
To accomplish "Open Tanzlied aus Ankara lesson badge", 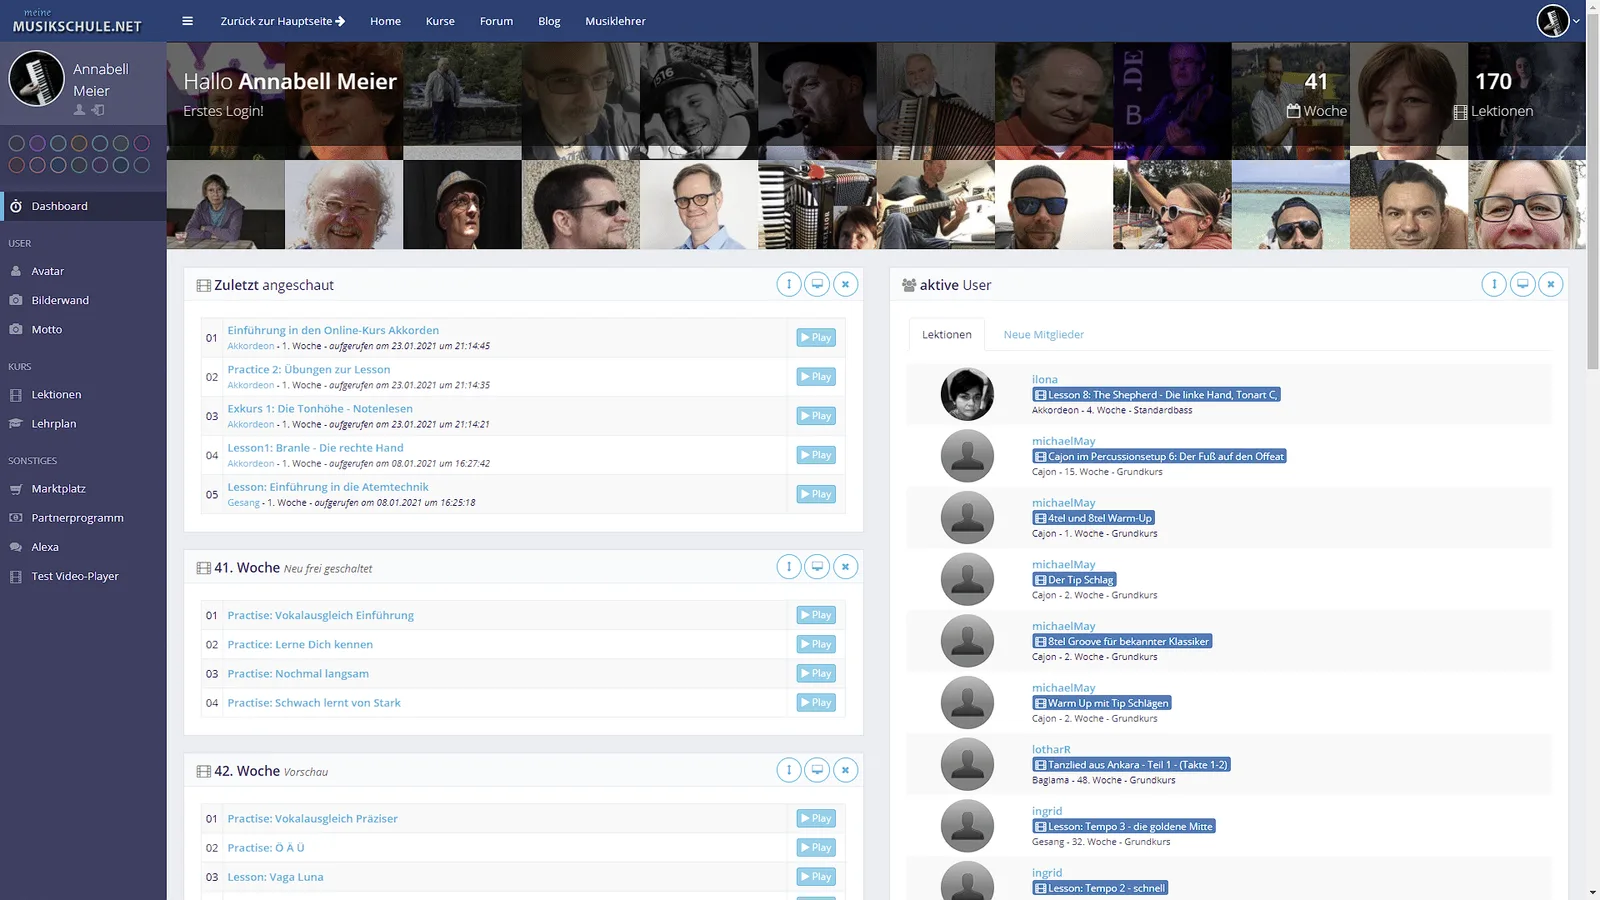I will (x=1131, y=765).
